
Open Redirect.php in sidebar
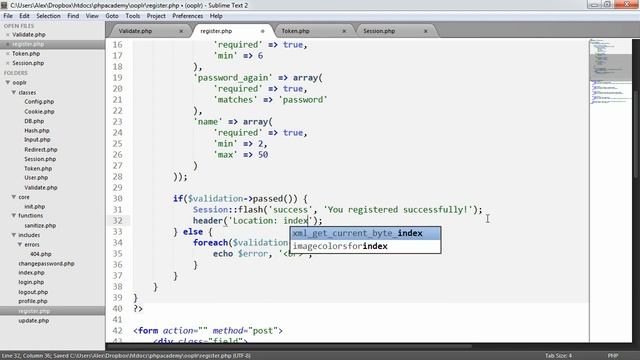41,150
